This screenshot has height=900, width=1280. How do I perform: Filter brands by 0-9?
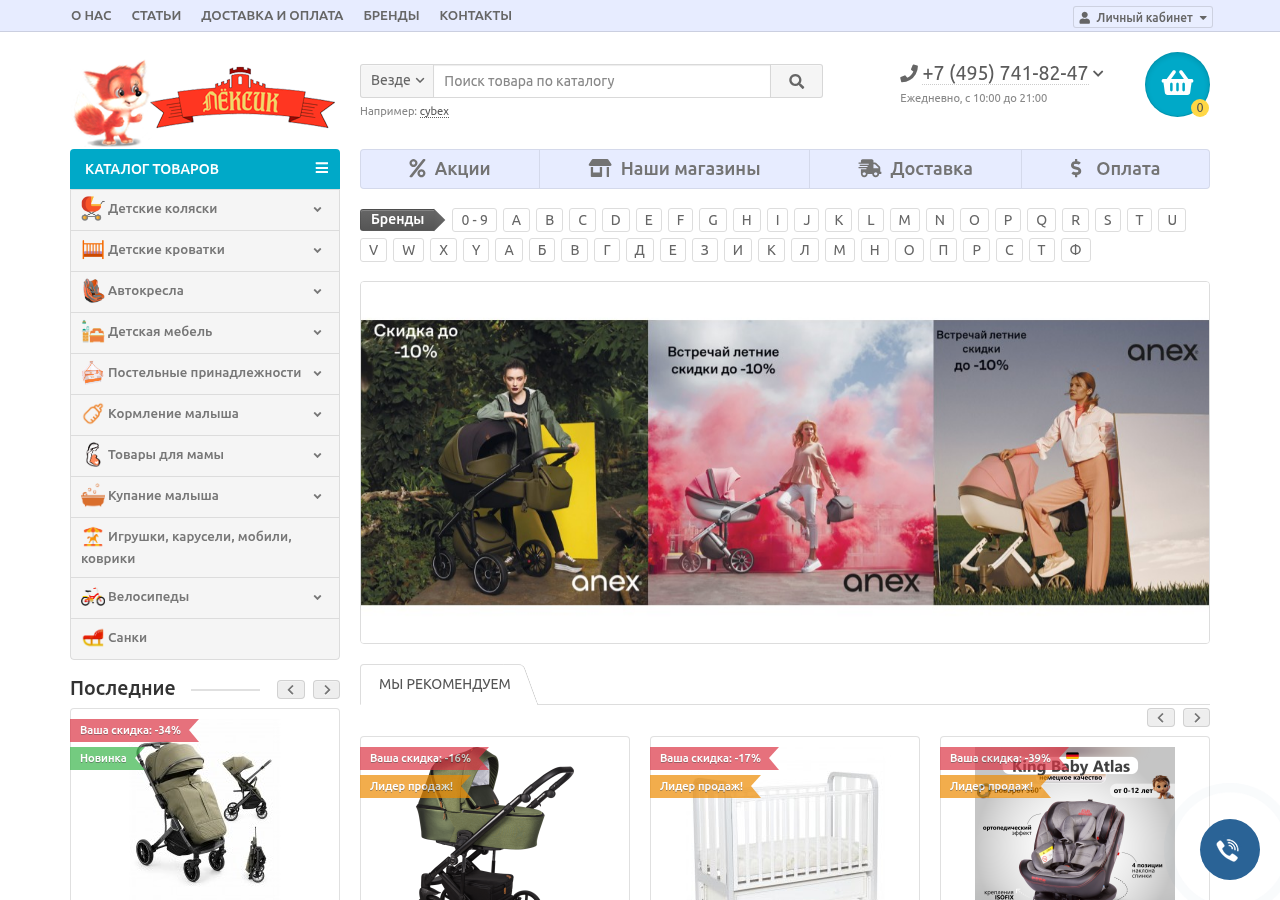click(x=474, y=220)
